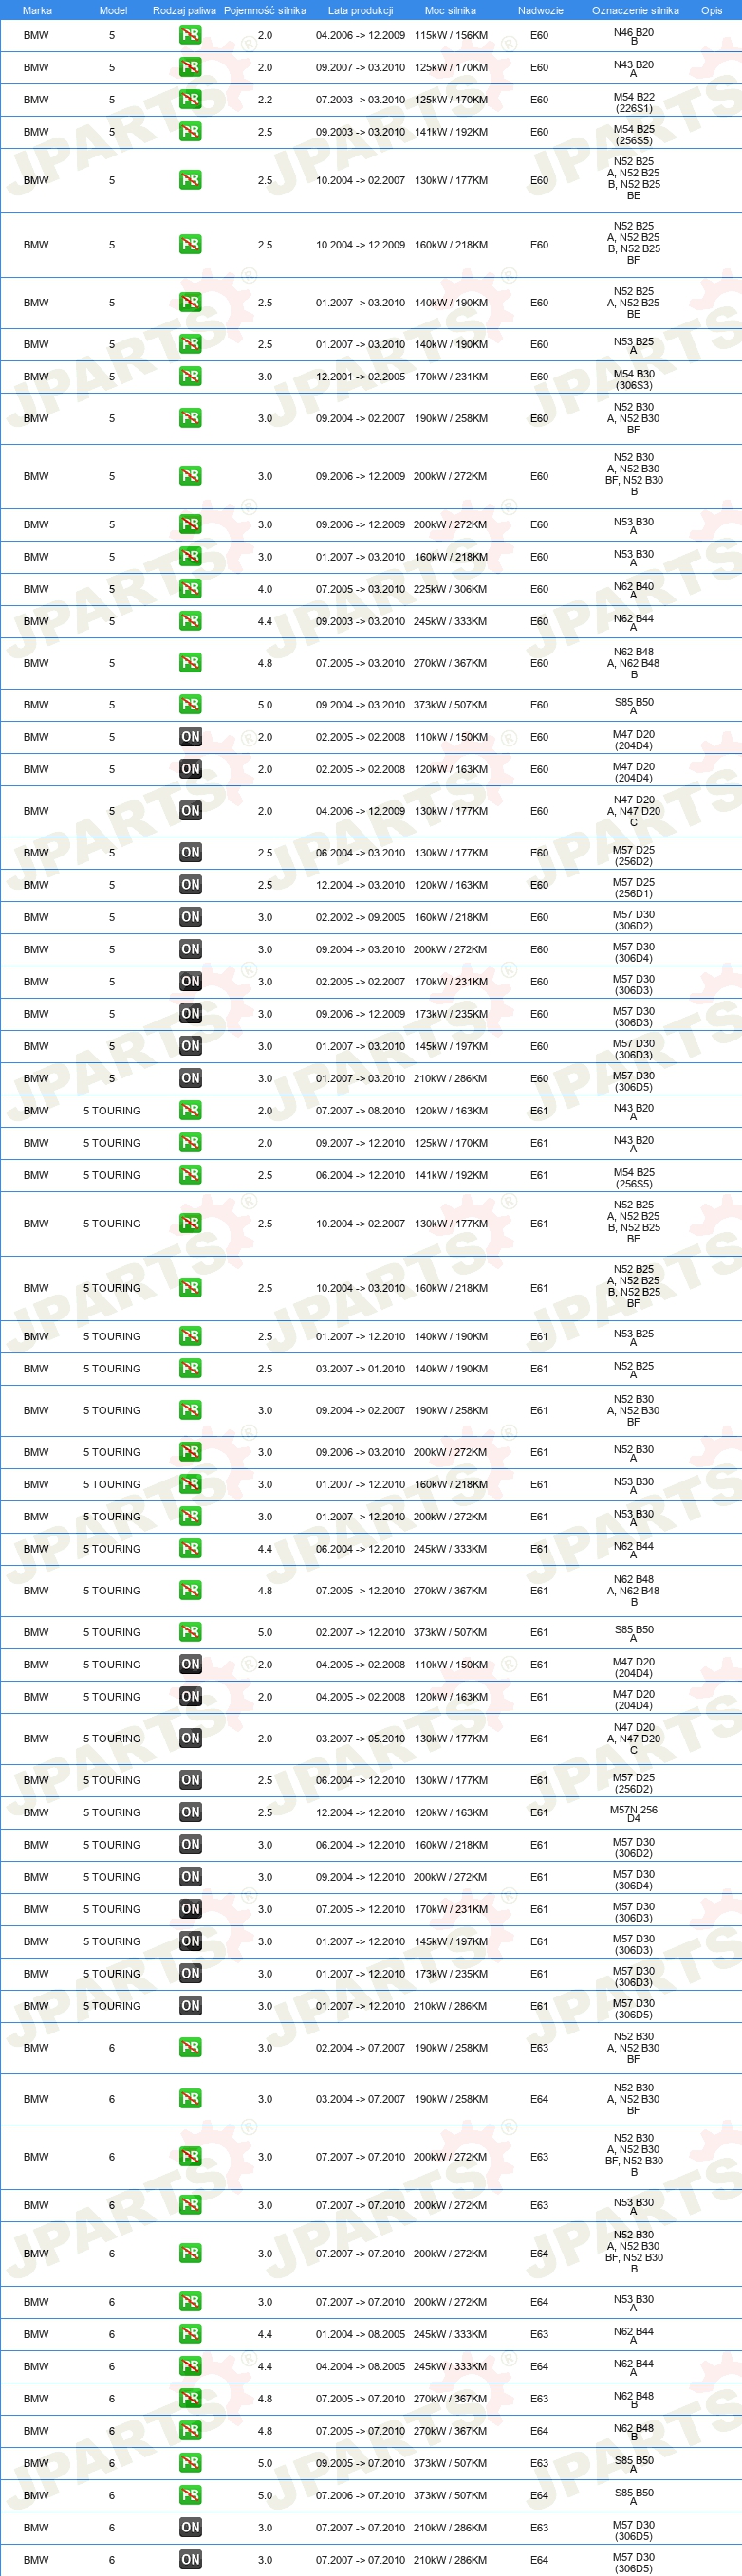Click the N46 B20 engine code cell
The width and height of the screenshot is (742, 2576).
pos(633,36)
